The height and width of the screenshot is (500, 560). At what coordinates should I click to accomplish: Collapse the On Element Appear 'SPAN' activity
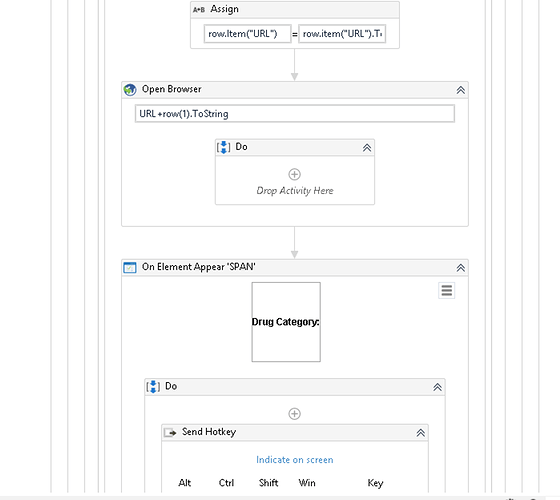click(x=461, y=268)
